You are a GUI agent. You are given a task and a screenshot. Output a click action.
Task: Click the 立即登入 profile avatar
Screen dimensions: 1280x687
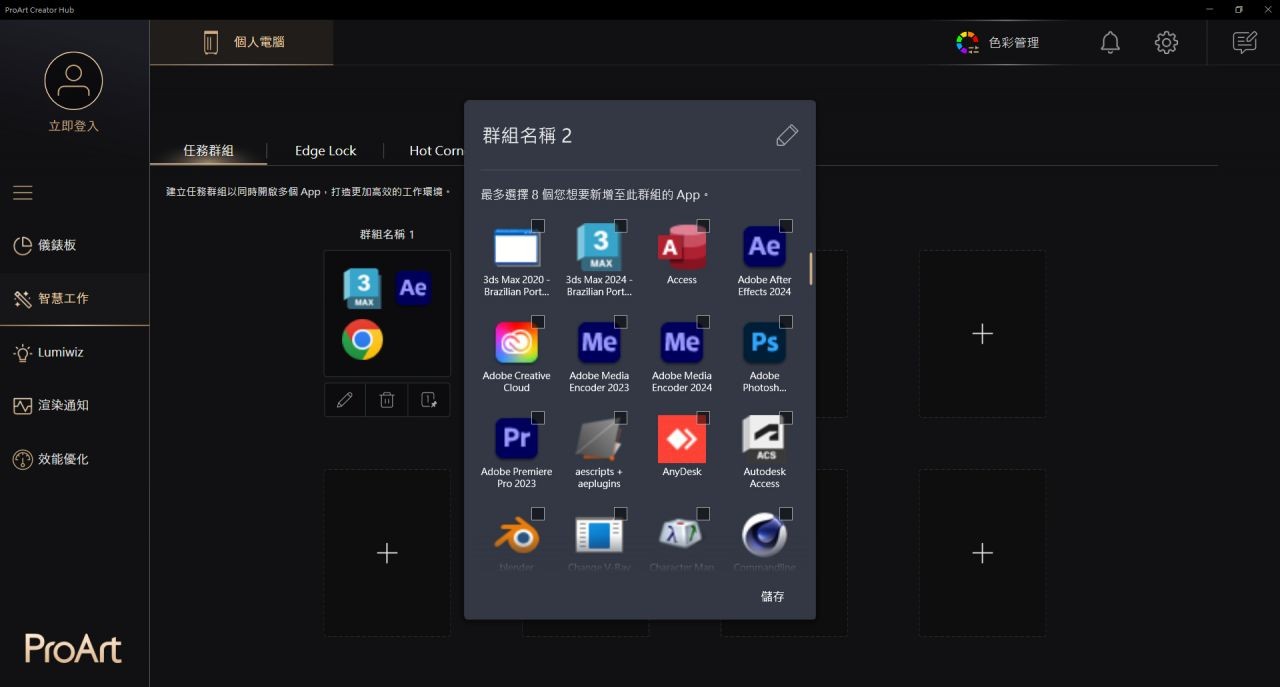[74, 82]
